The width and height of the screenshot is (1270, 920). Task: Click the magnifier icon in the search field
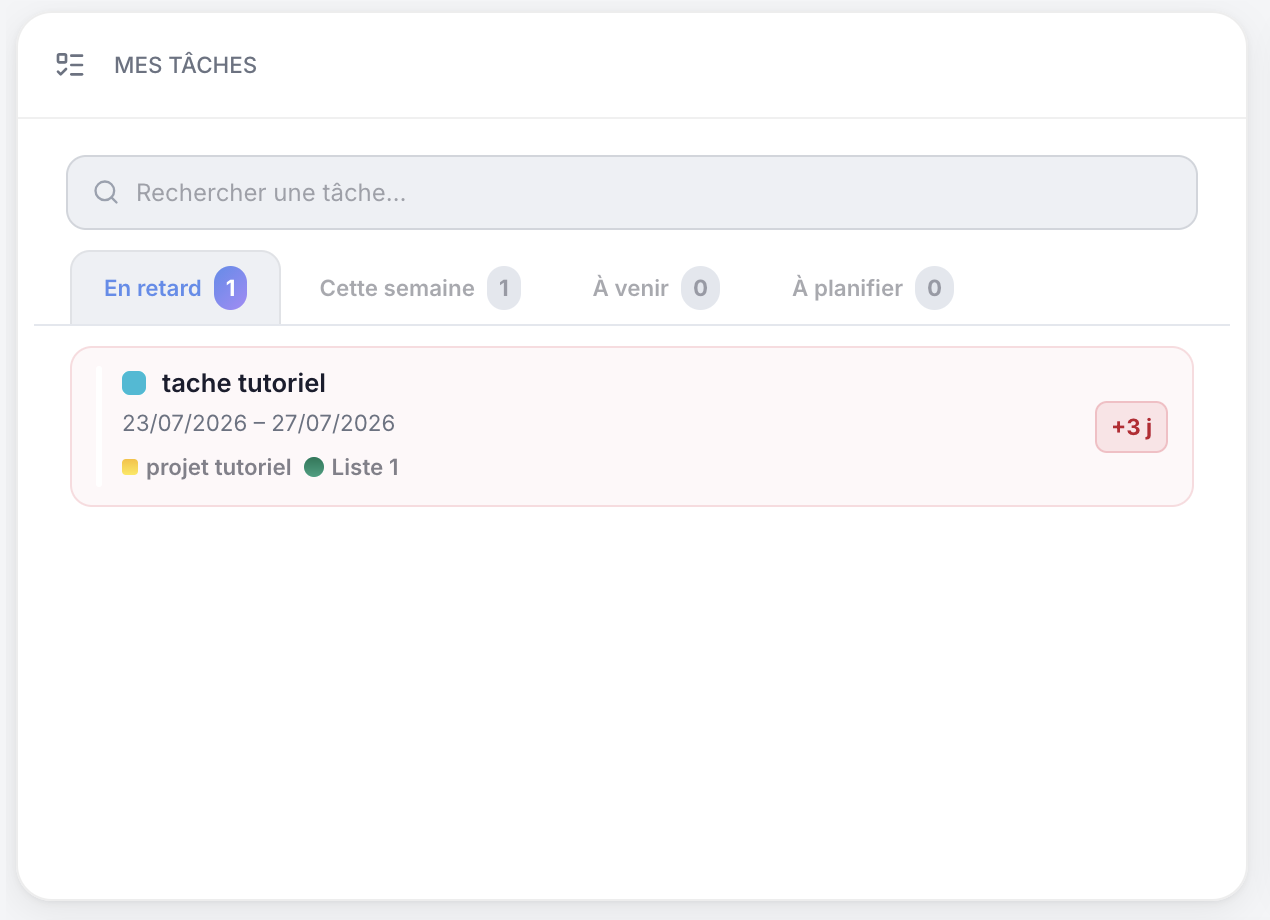pos(106,192)
